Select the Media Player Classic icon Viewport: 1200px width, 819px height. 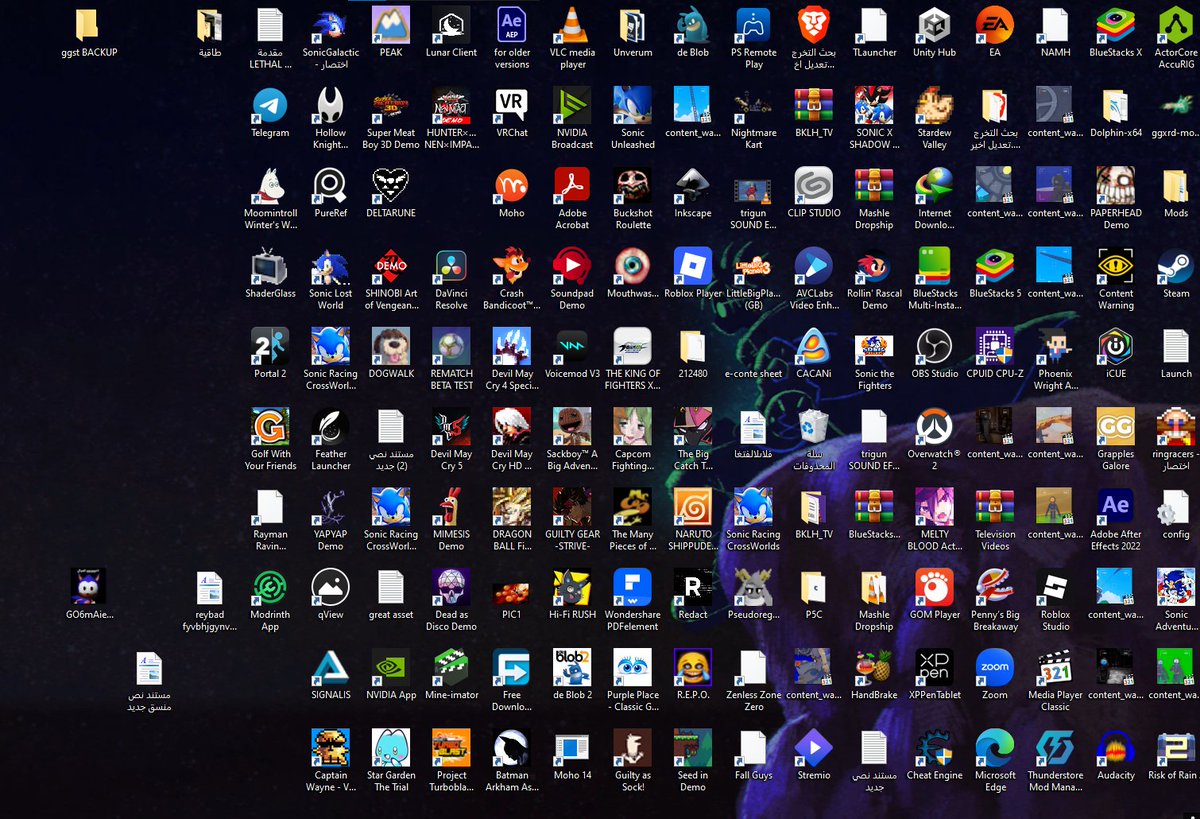[1055, 667]
